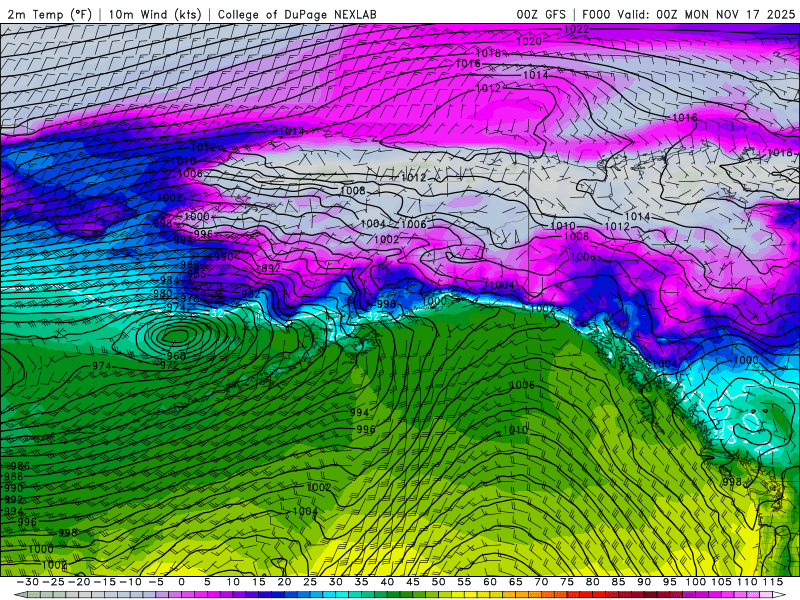The image size is (800, 600).
Task: Click the -25 value on temperature scale
Action: tap(53, 582)
